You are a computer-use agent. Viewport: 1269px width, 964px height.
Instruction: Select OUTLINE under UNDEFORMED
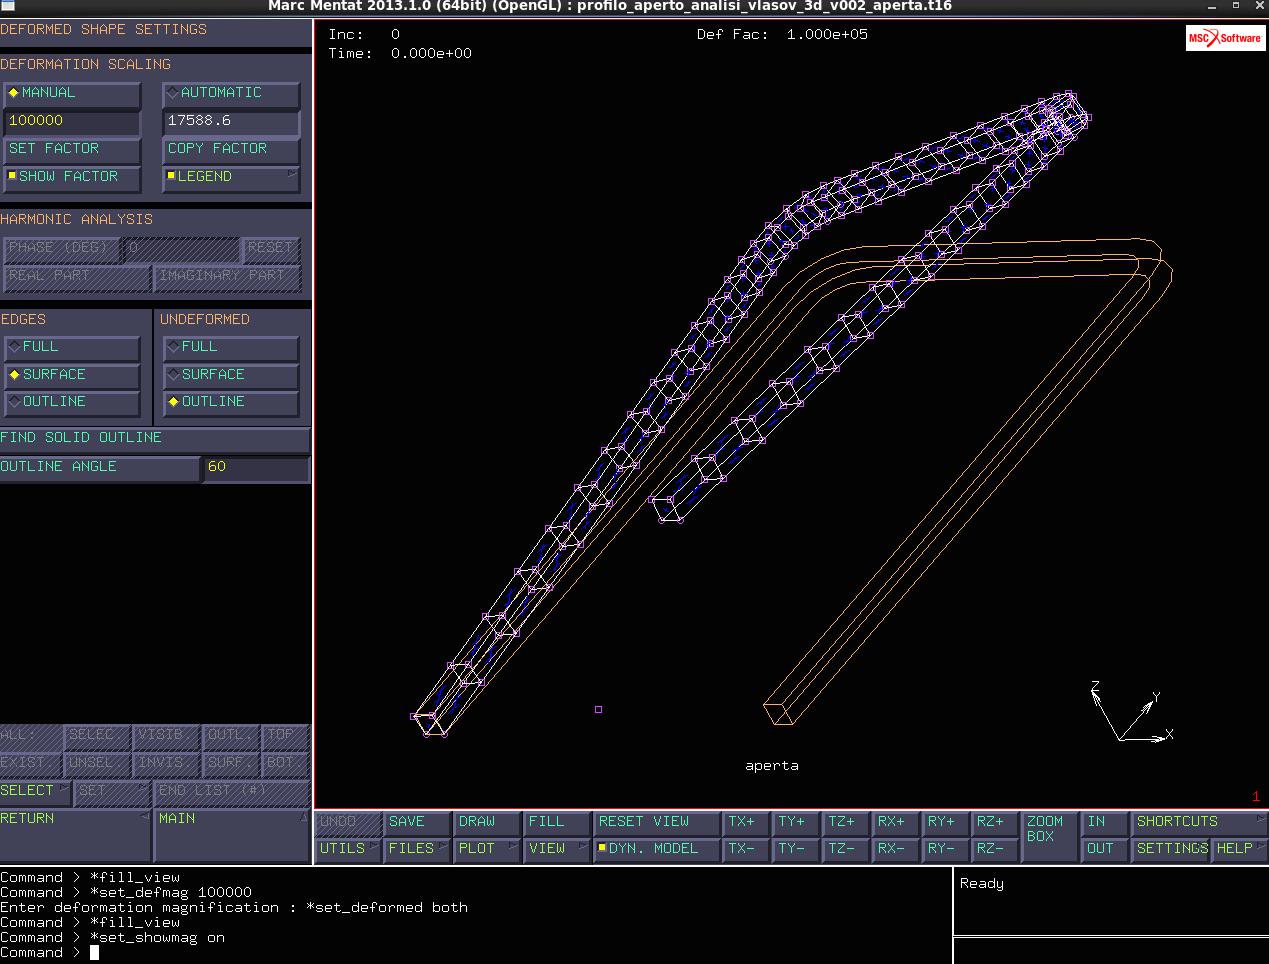tap(231, 402)
